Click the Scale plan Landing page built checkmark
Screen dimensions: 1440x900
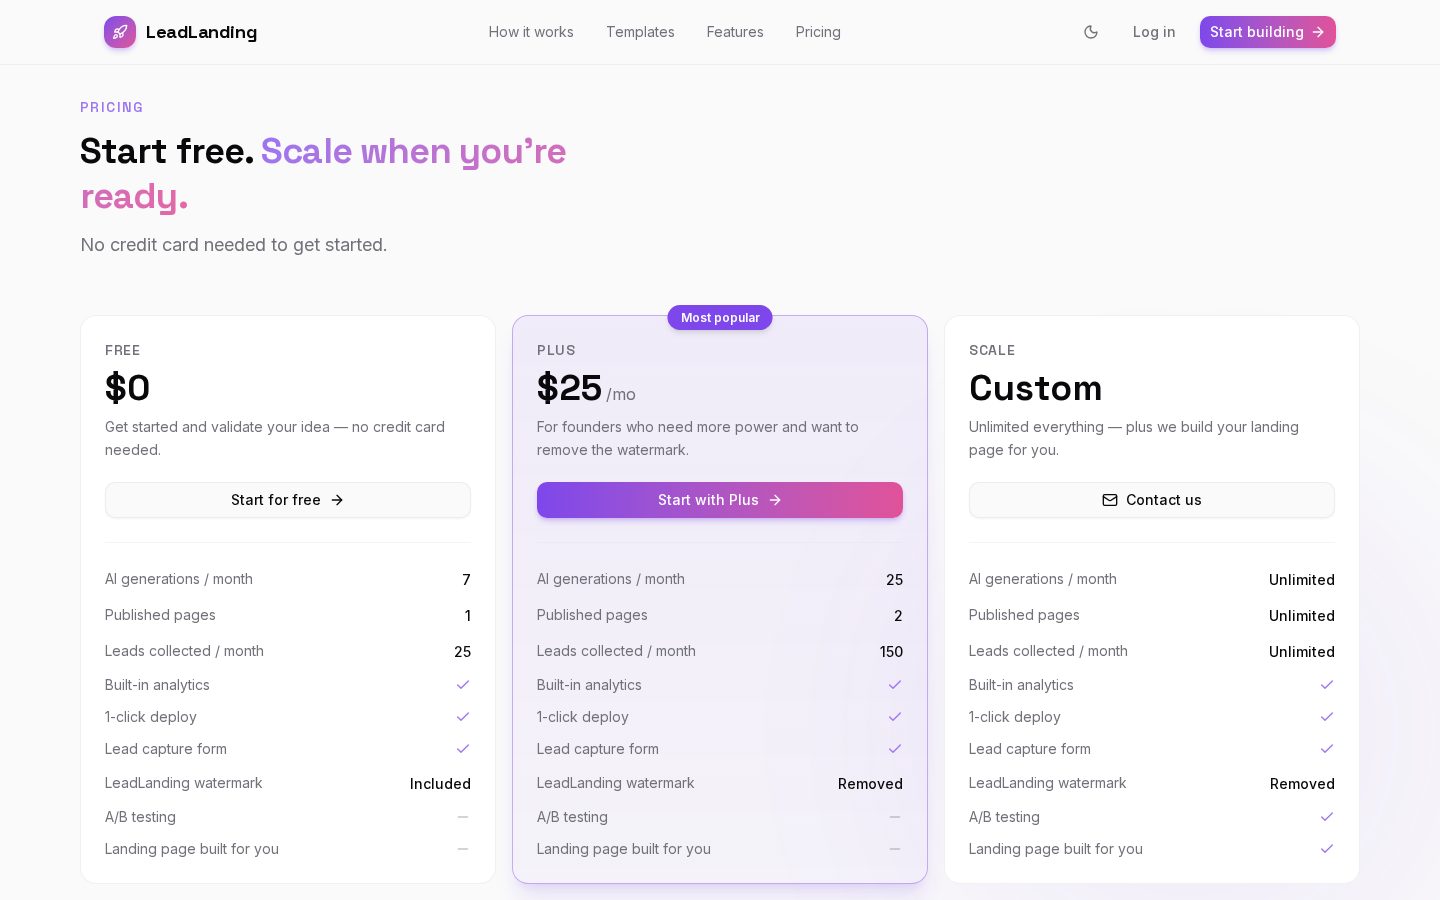click(1327, 849)
